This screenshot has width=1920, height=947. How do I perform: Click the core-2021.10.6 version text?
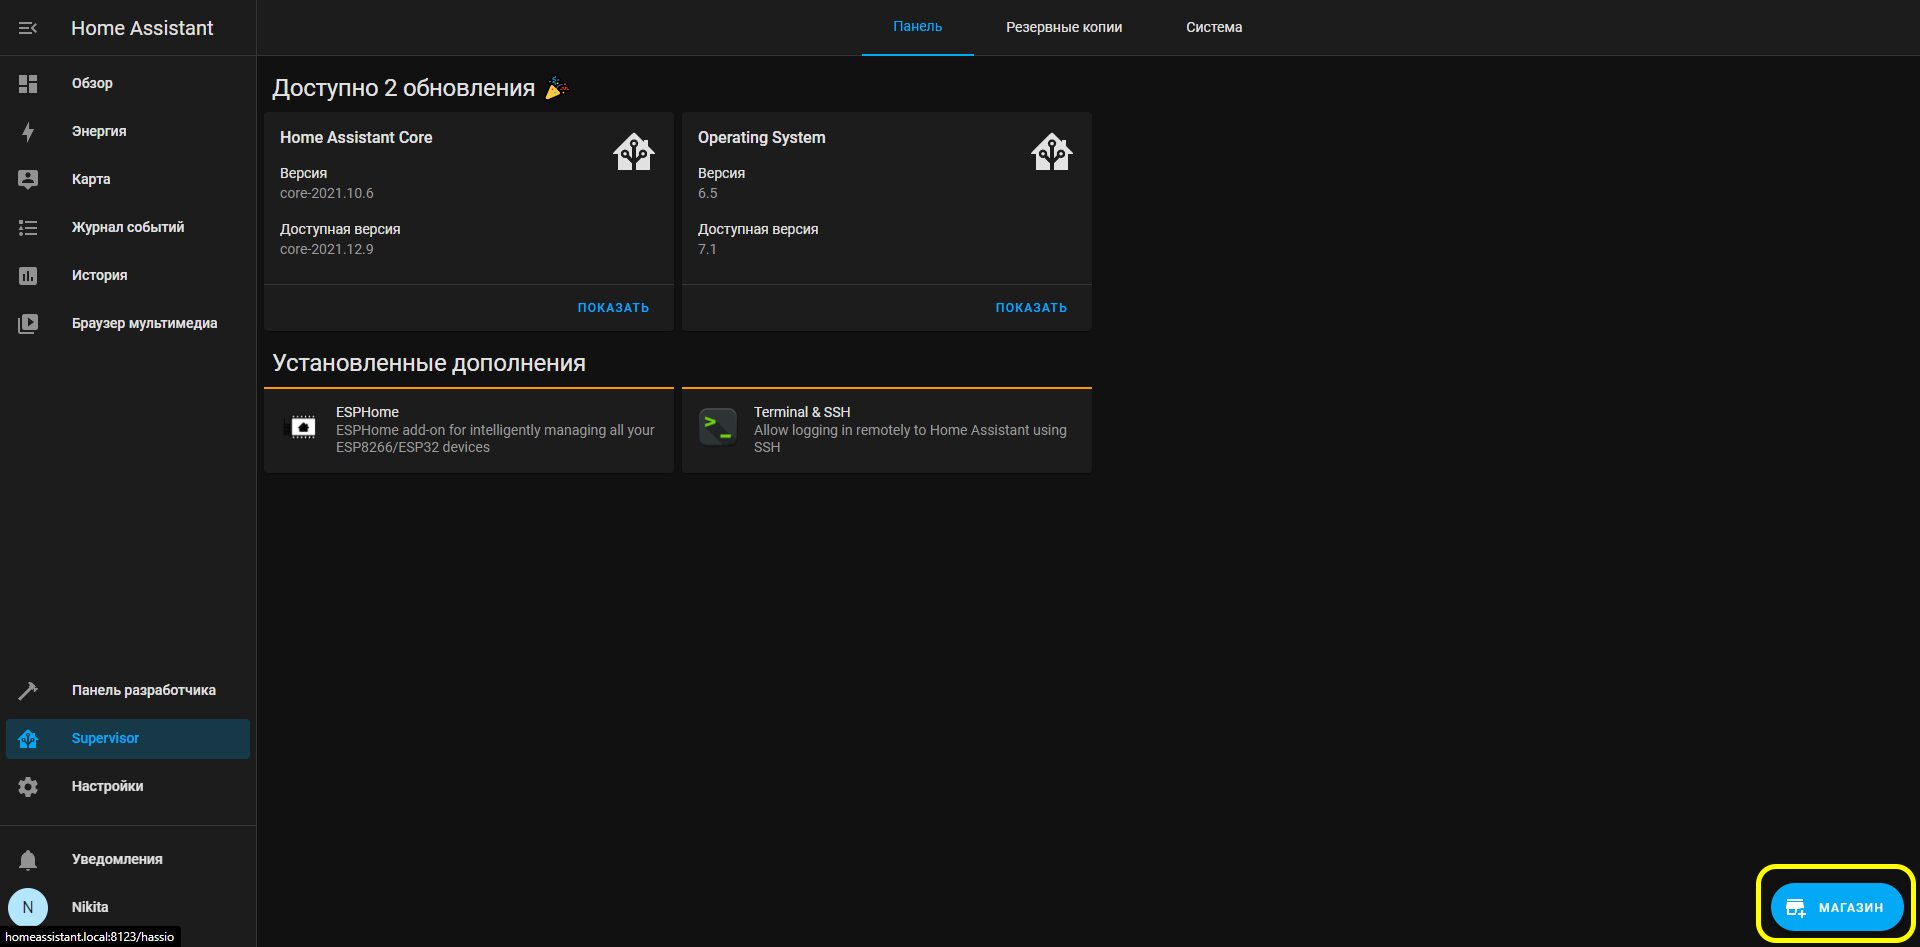pyautogui.click(x=327, y=193)
